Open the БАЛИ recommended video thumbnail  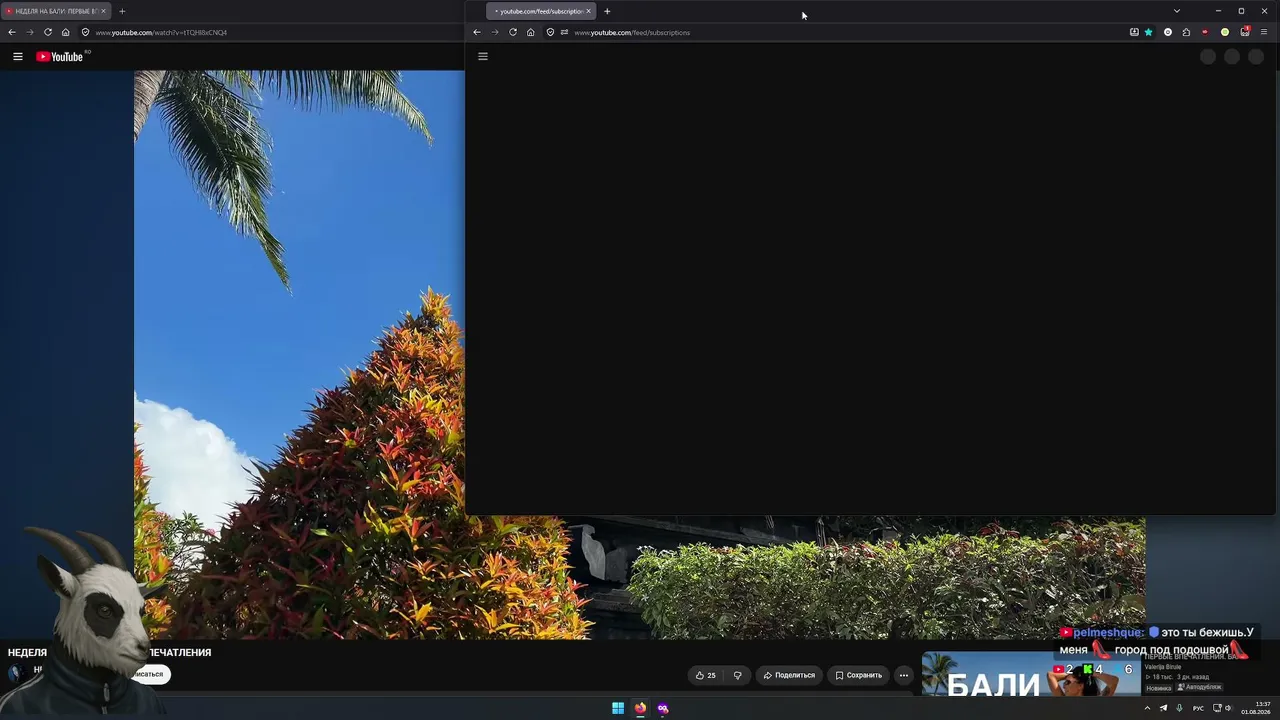pyautogui.click(x=1031, y=674)
